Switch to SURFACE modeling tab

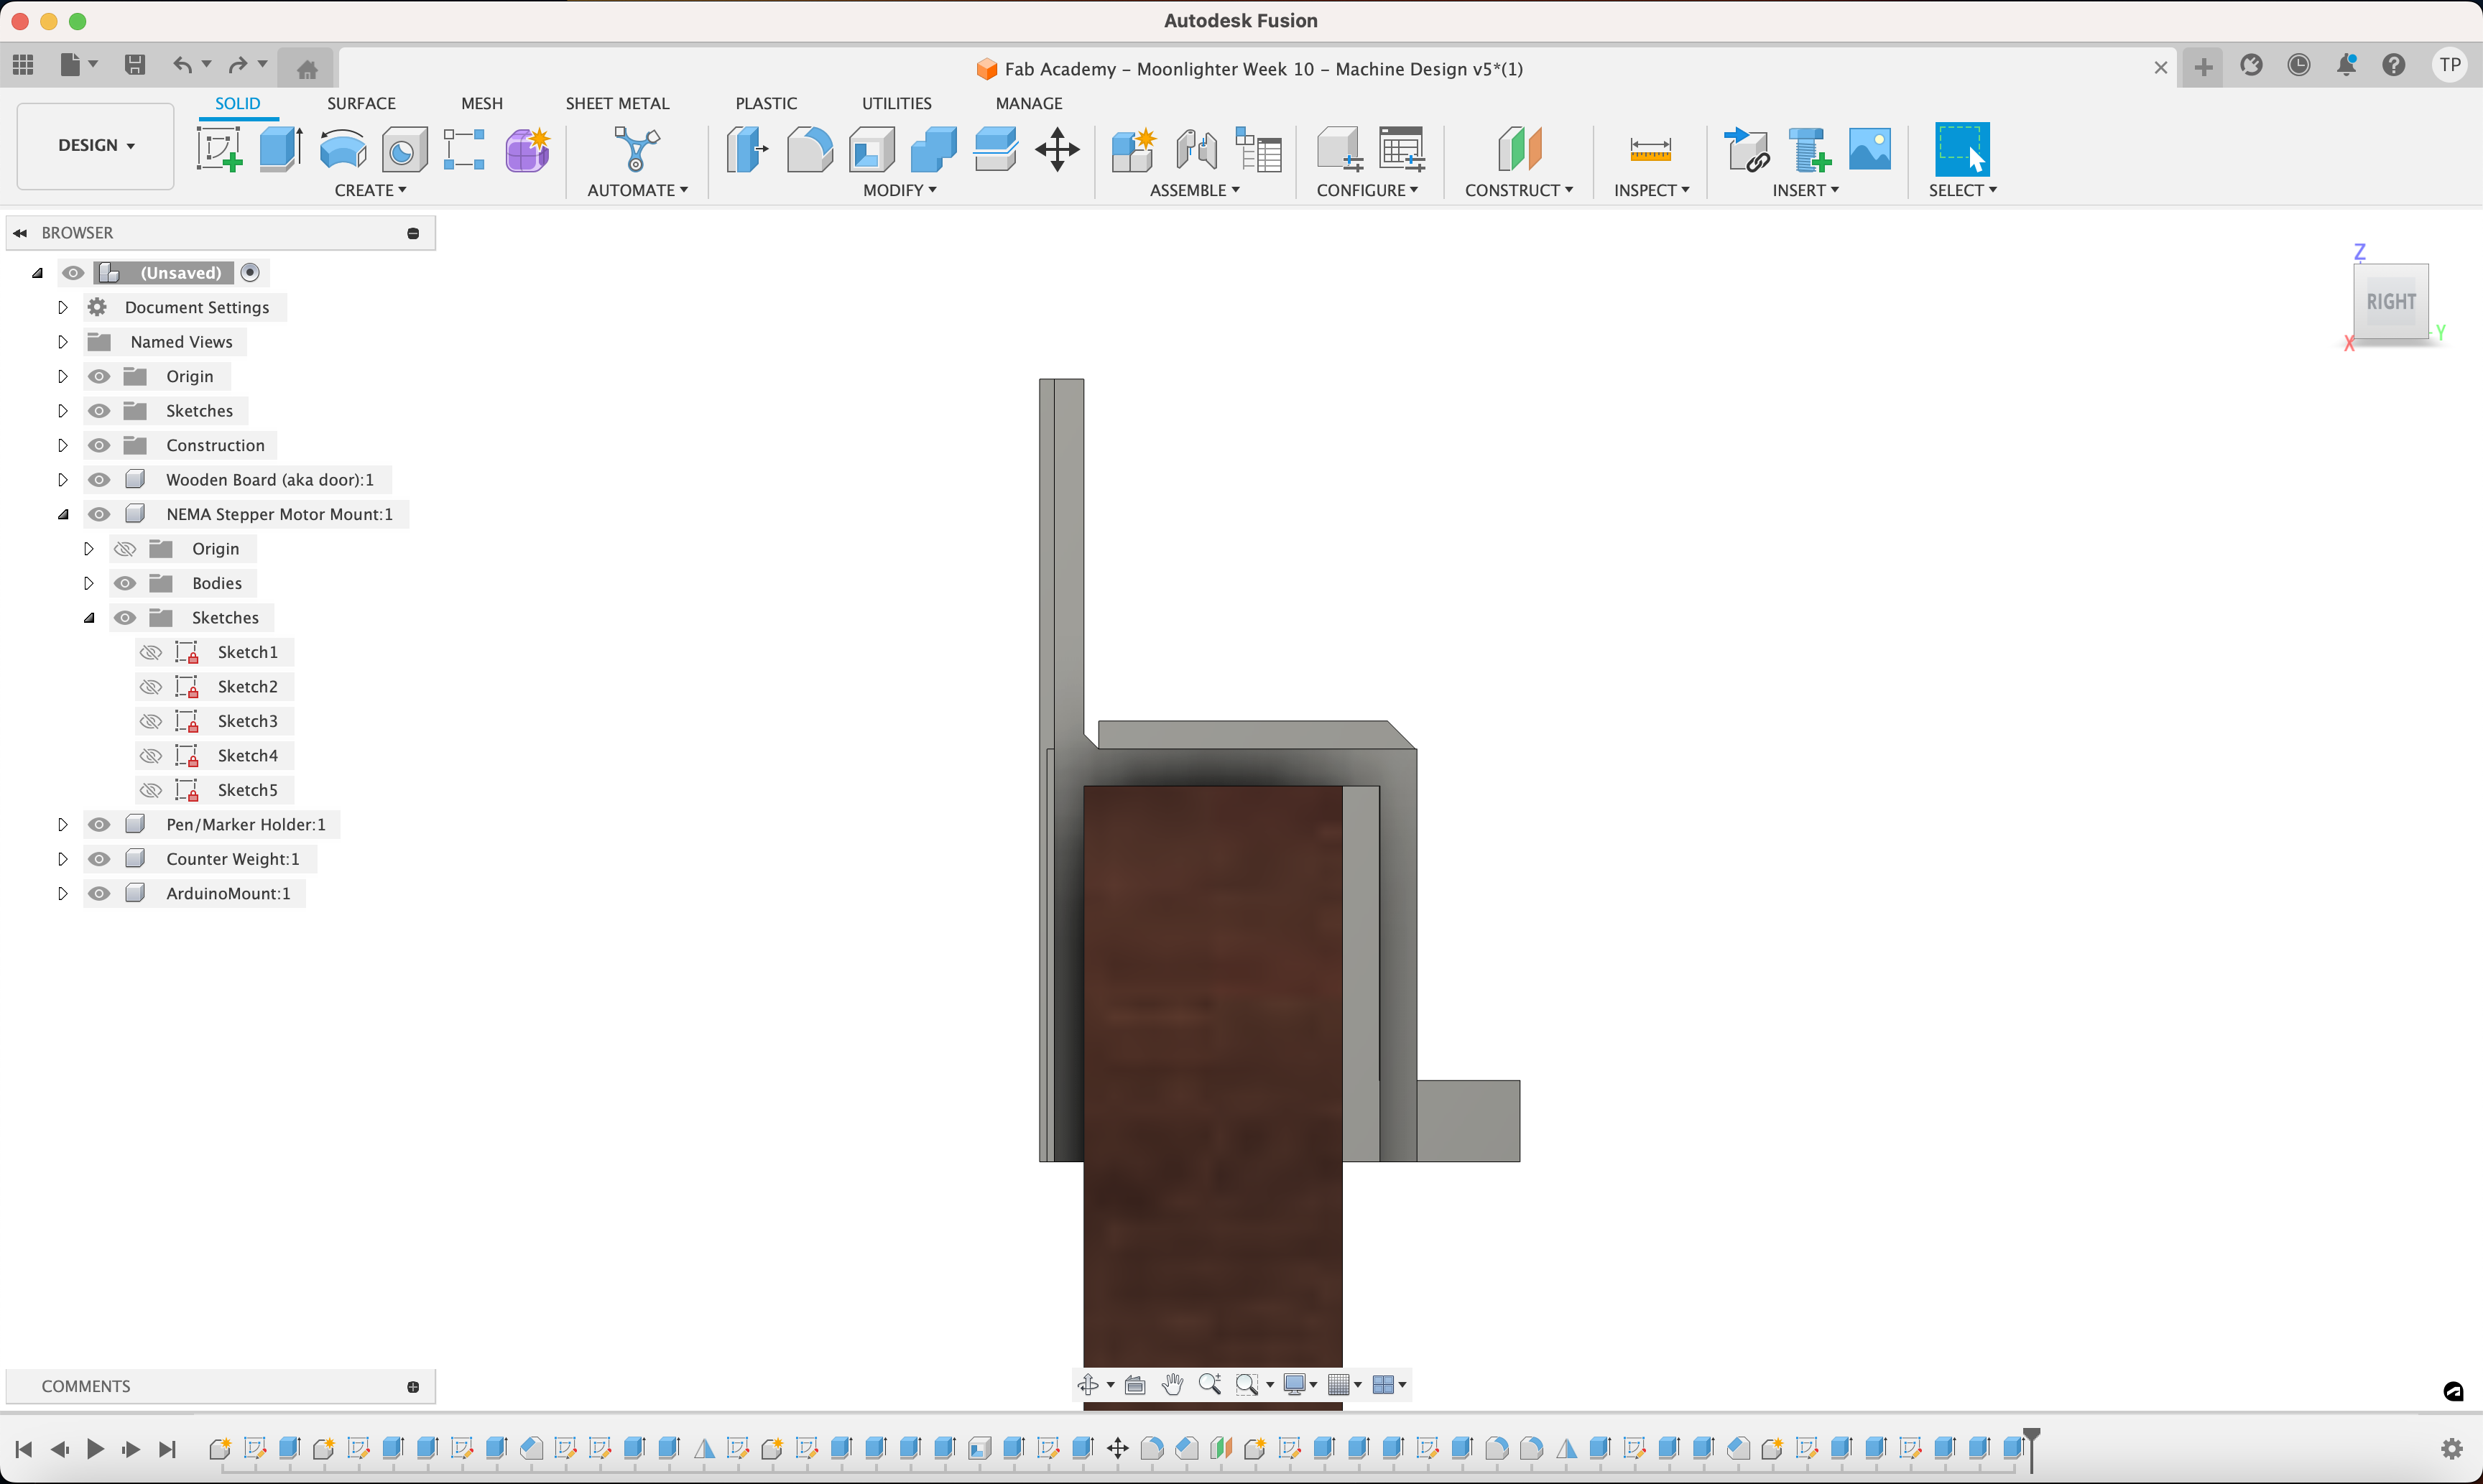[361, 103]
